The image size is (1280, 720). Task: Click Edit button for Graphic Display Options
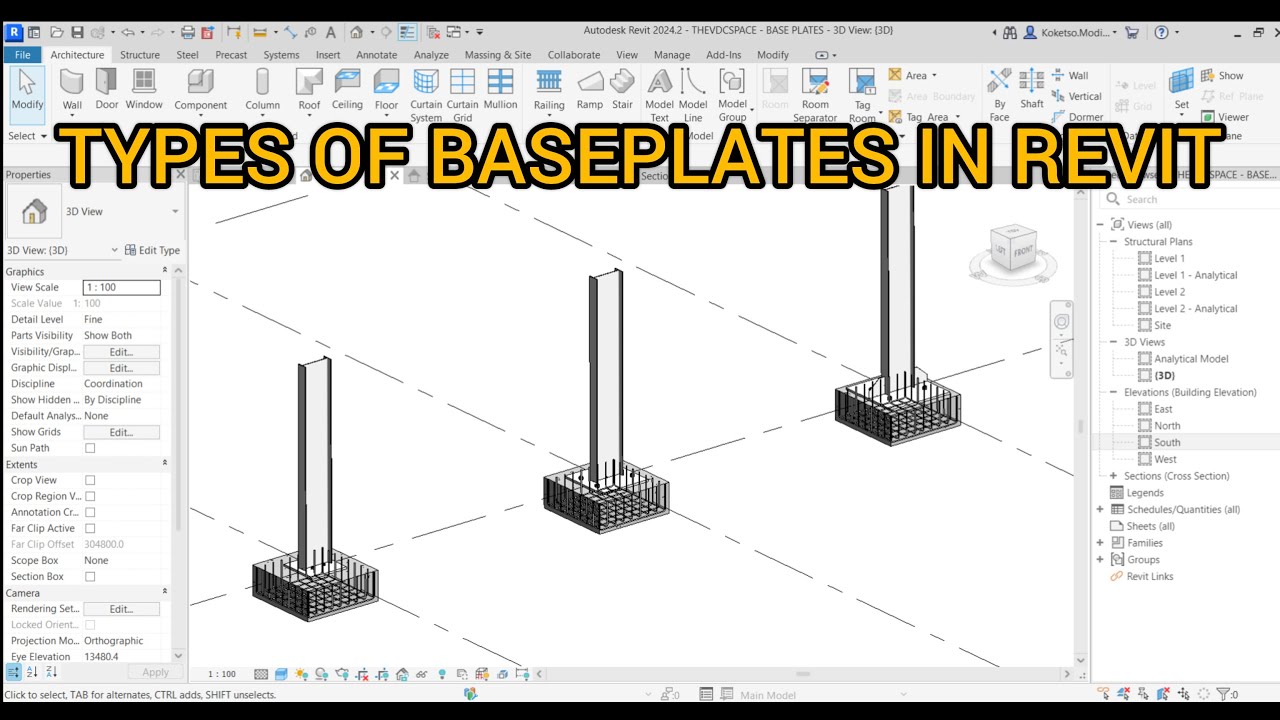pos(121,368)
